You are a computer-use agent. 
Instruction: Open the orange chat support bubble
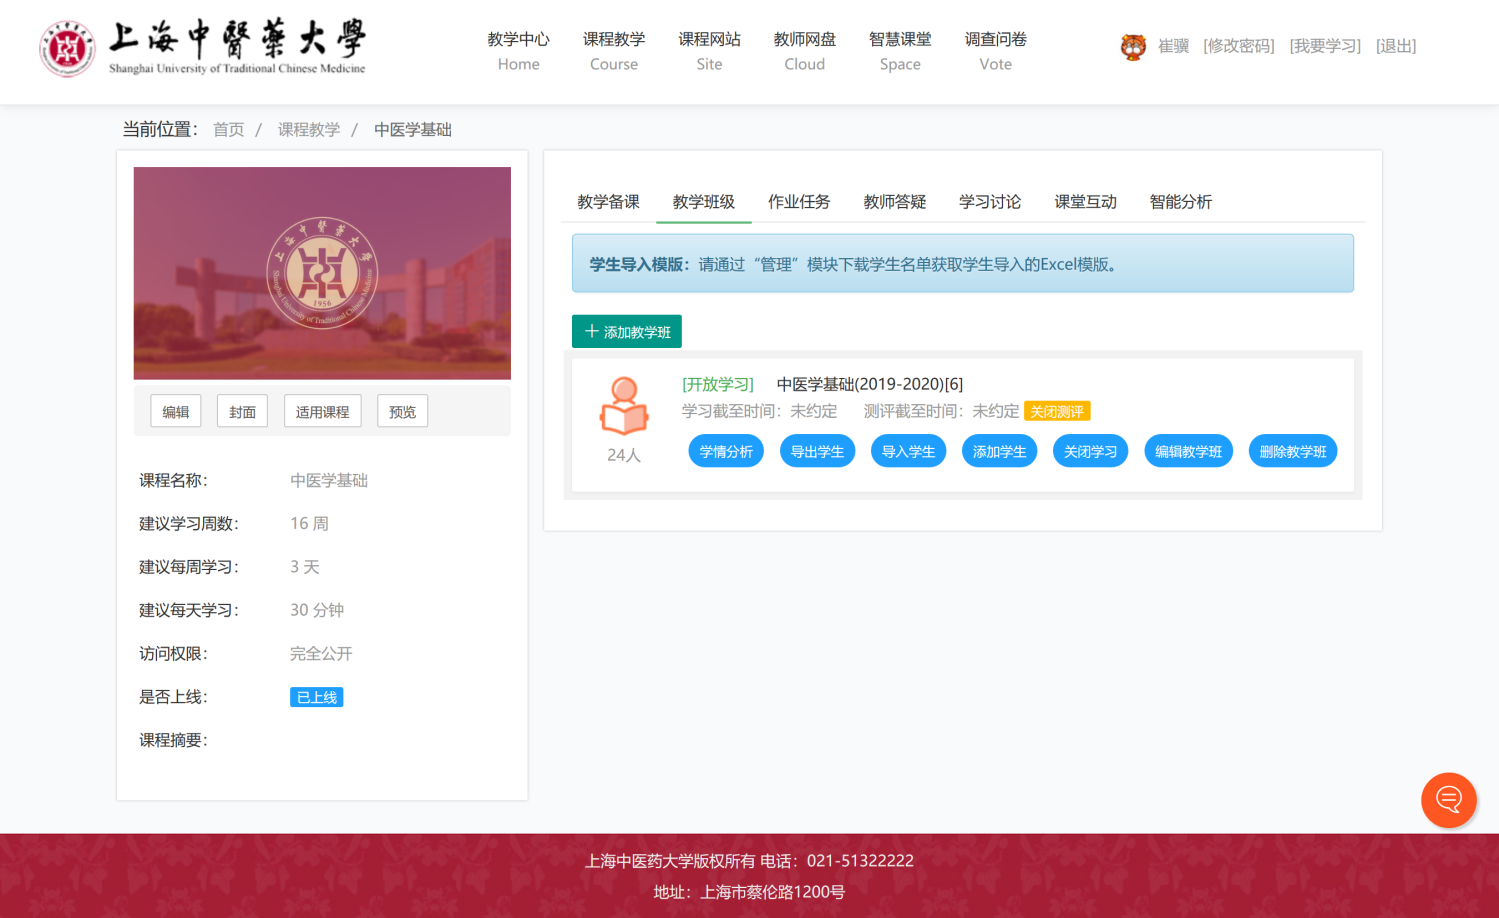(x=1448, y=799)
